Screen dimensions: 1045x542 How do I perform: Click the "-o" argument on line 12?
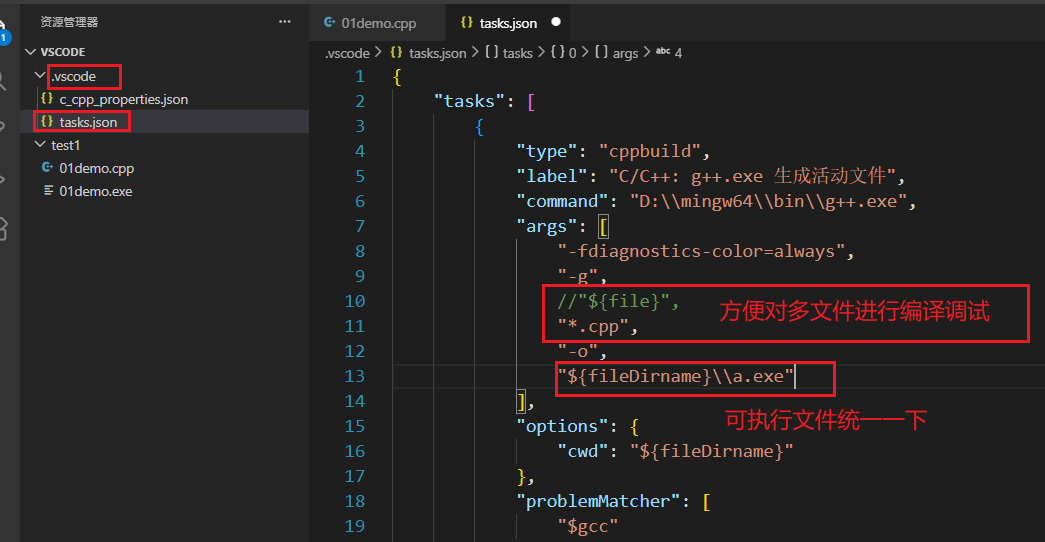[x=577, y=351]
